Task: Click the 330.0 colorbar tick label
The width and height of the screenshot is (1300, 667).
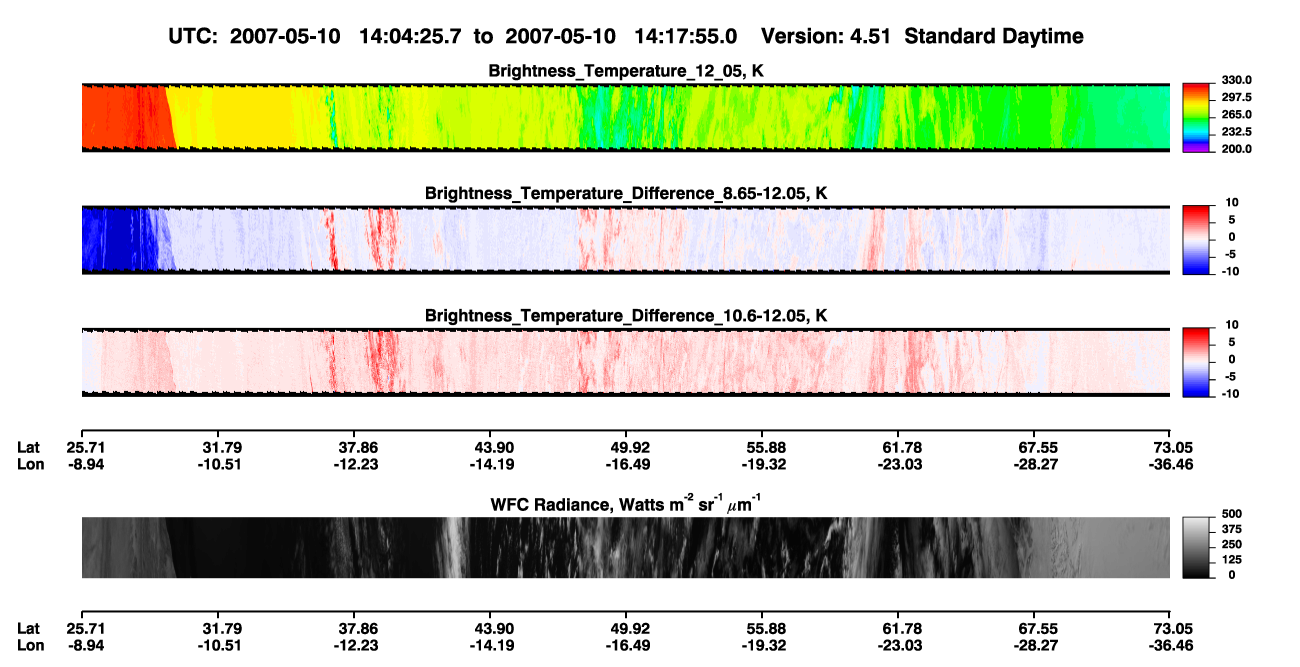Action: pos(1238,80)
